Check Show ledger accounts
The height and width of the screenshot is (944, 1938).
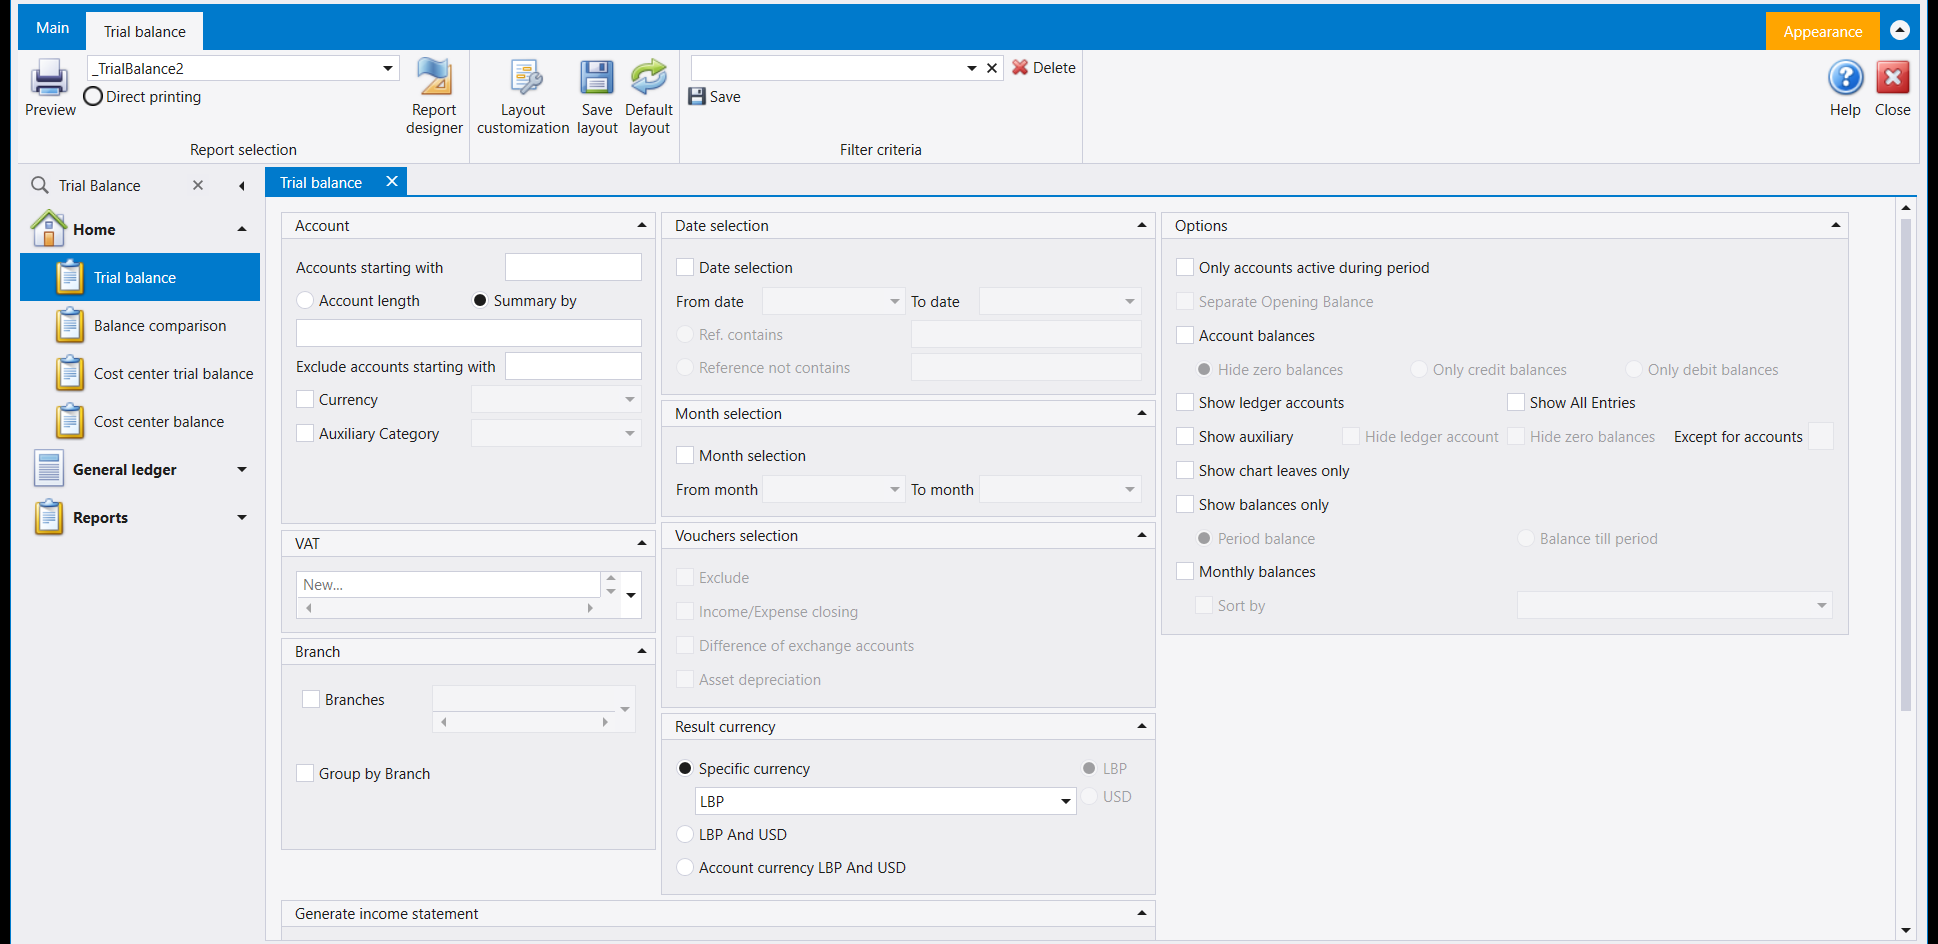click(1185, 402)
